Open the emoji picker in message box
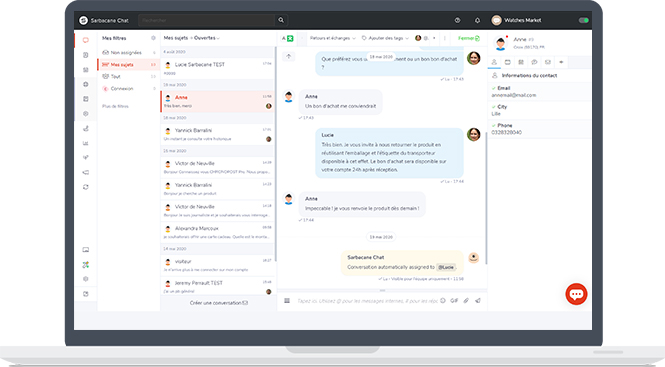This screenshot has height=367, width=665. tap(443, 300)
